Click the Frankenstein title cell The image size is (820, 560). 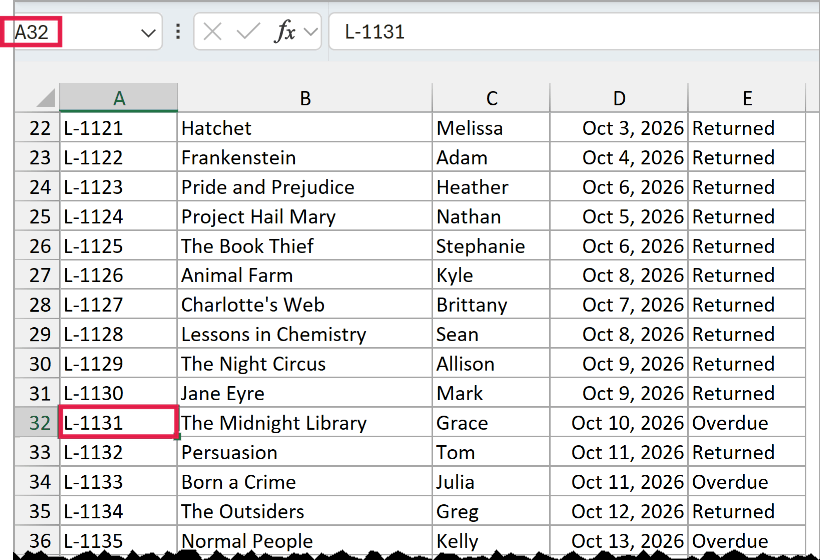click(x=305, y=157)
